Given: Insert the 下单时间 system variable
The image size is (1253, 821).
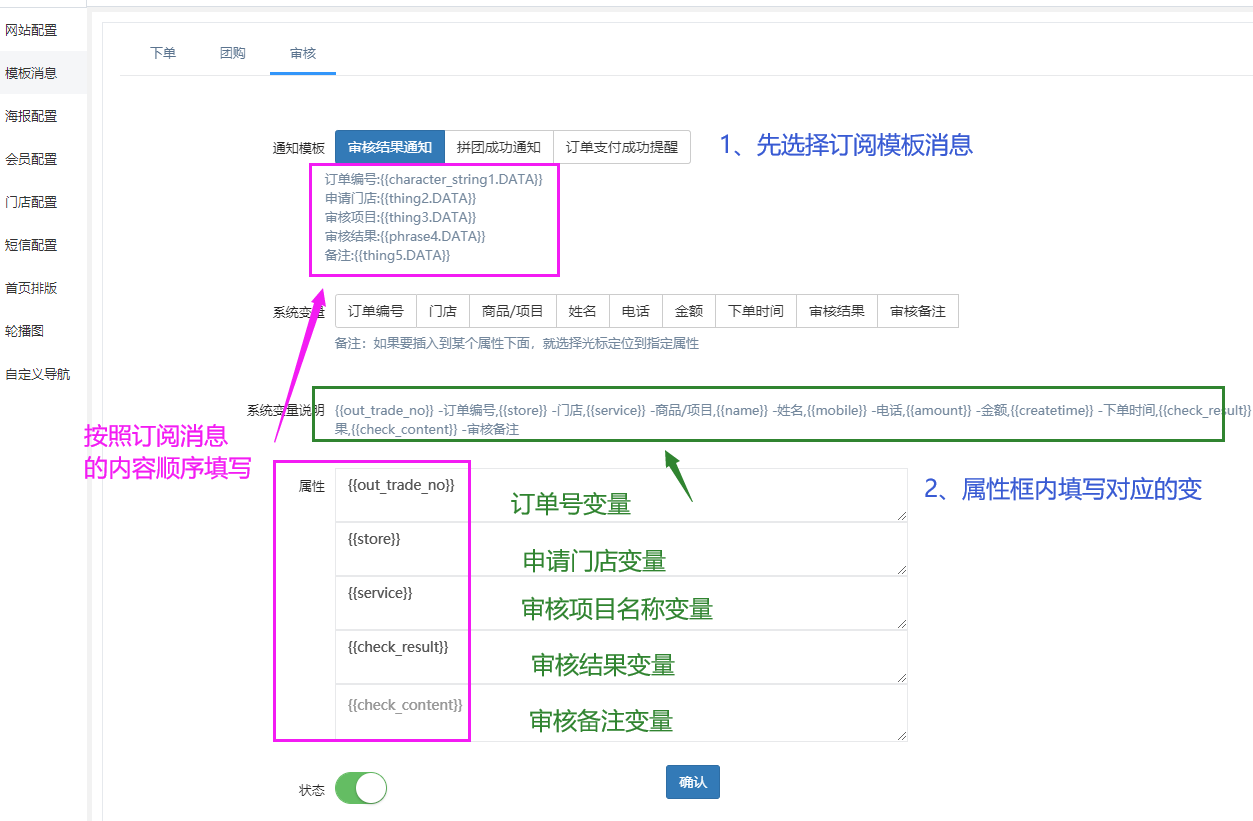Looking at the screenshot, I should click(755, 311).
